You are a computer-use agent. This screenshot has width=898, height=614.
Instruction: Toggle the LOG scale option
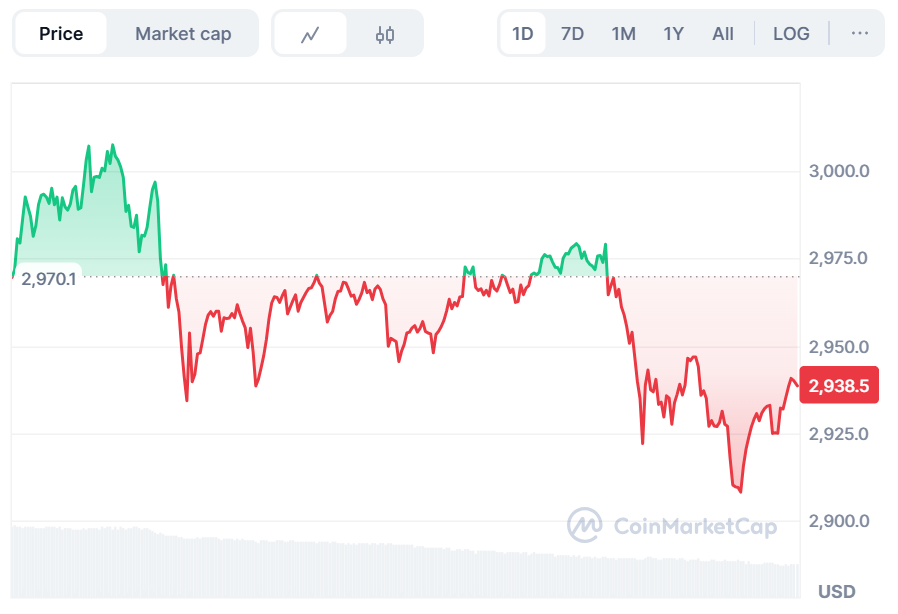pos(791,34)
